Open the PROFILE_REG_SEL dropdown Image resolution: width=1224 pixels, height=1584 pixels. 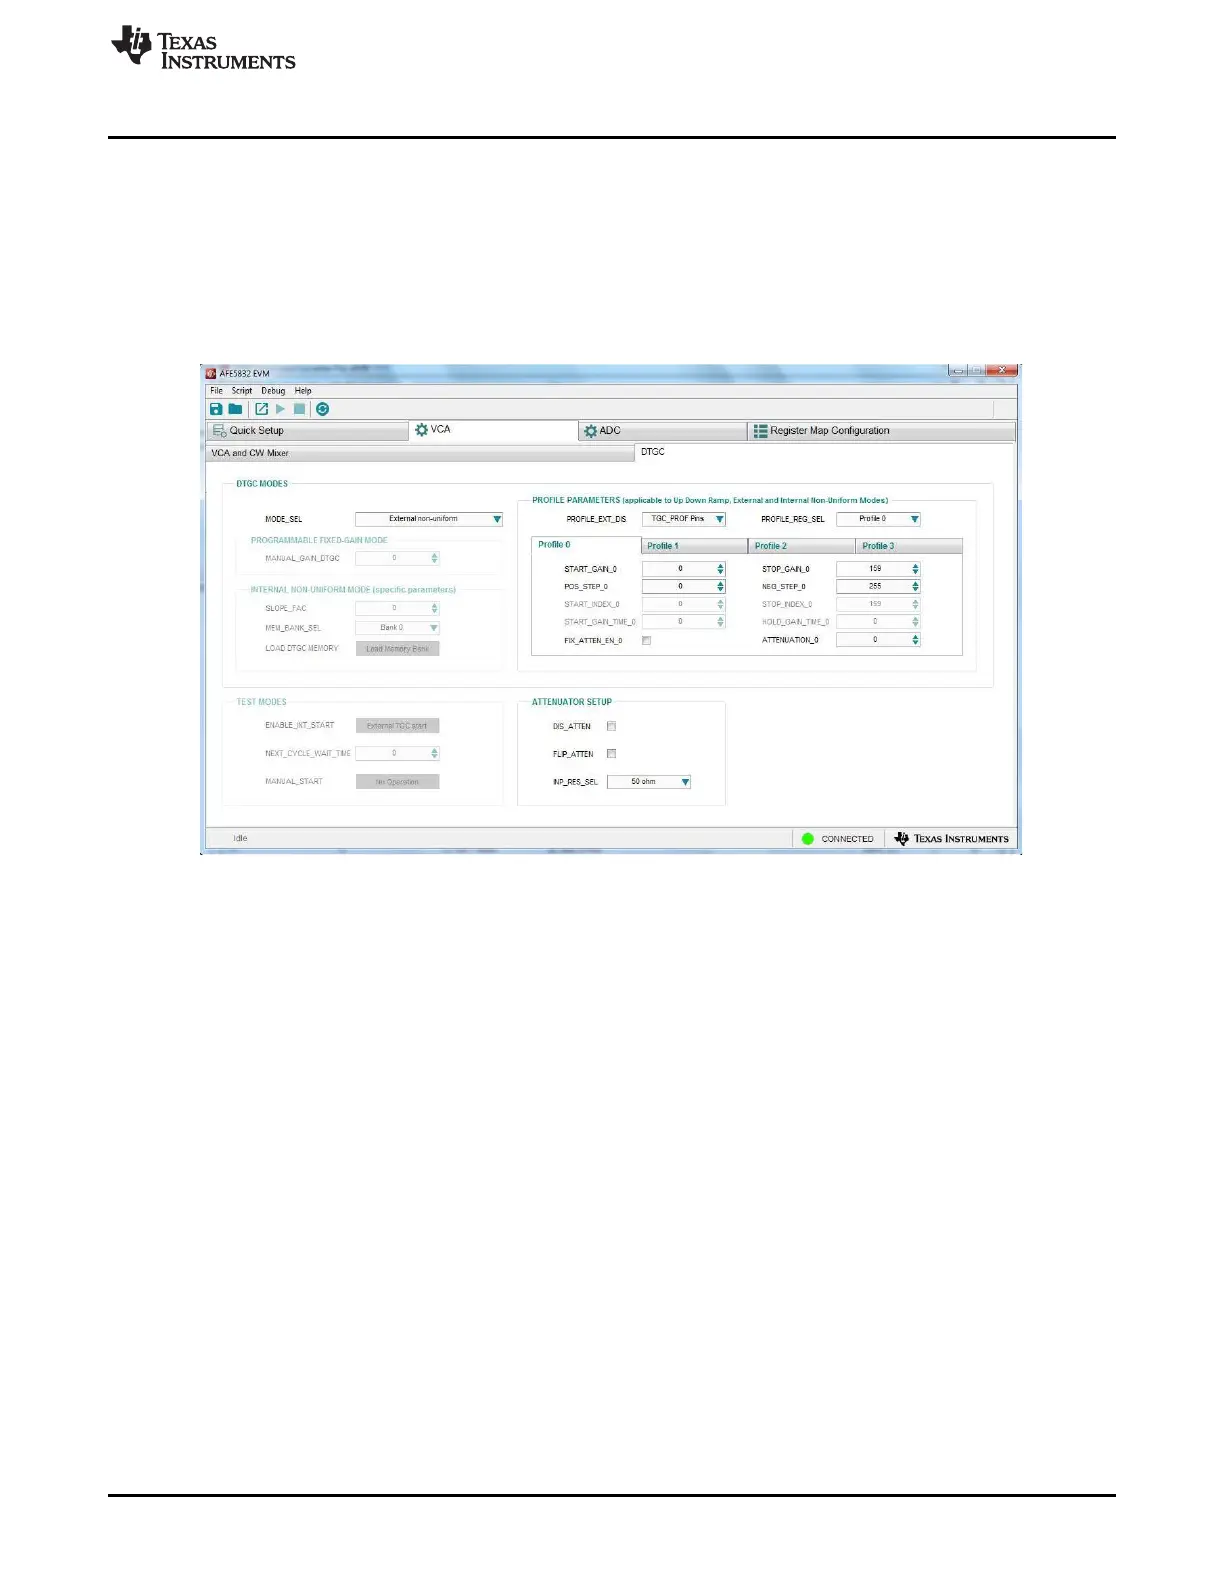point(878,519)
